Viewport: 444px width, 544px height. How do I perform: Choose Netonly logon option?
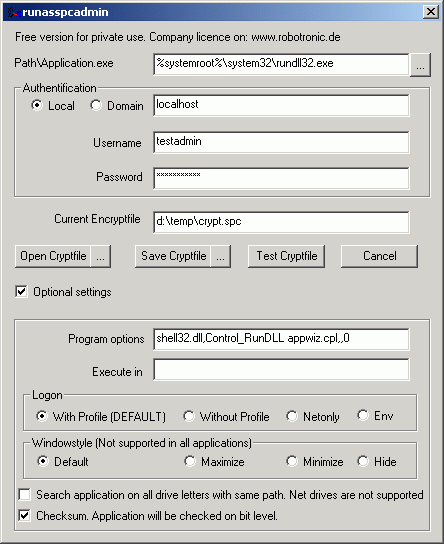tap(292, 416)
